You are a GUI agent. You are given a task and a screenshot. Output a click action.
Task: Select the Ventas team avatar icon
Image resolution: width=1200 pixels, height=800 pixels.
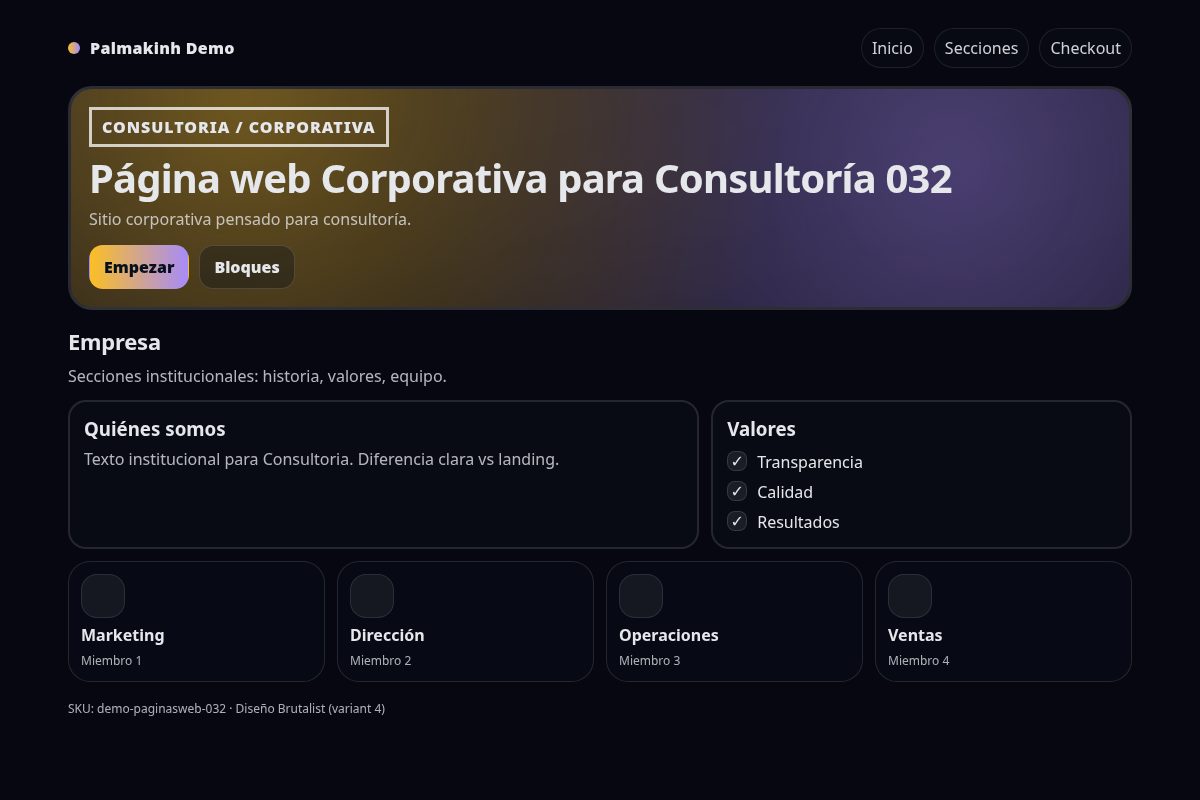(910, 595)
